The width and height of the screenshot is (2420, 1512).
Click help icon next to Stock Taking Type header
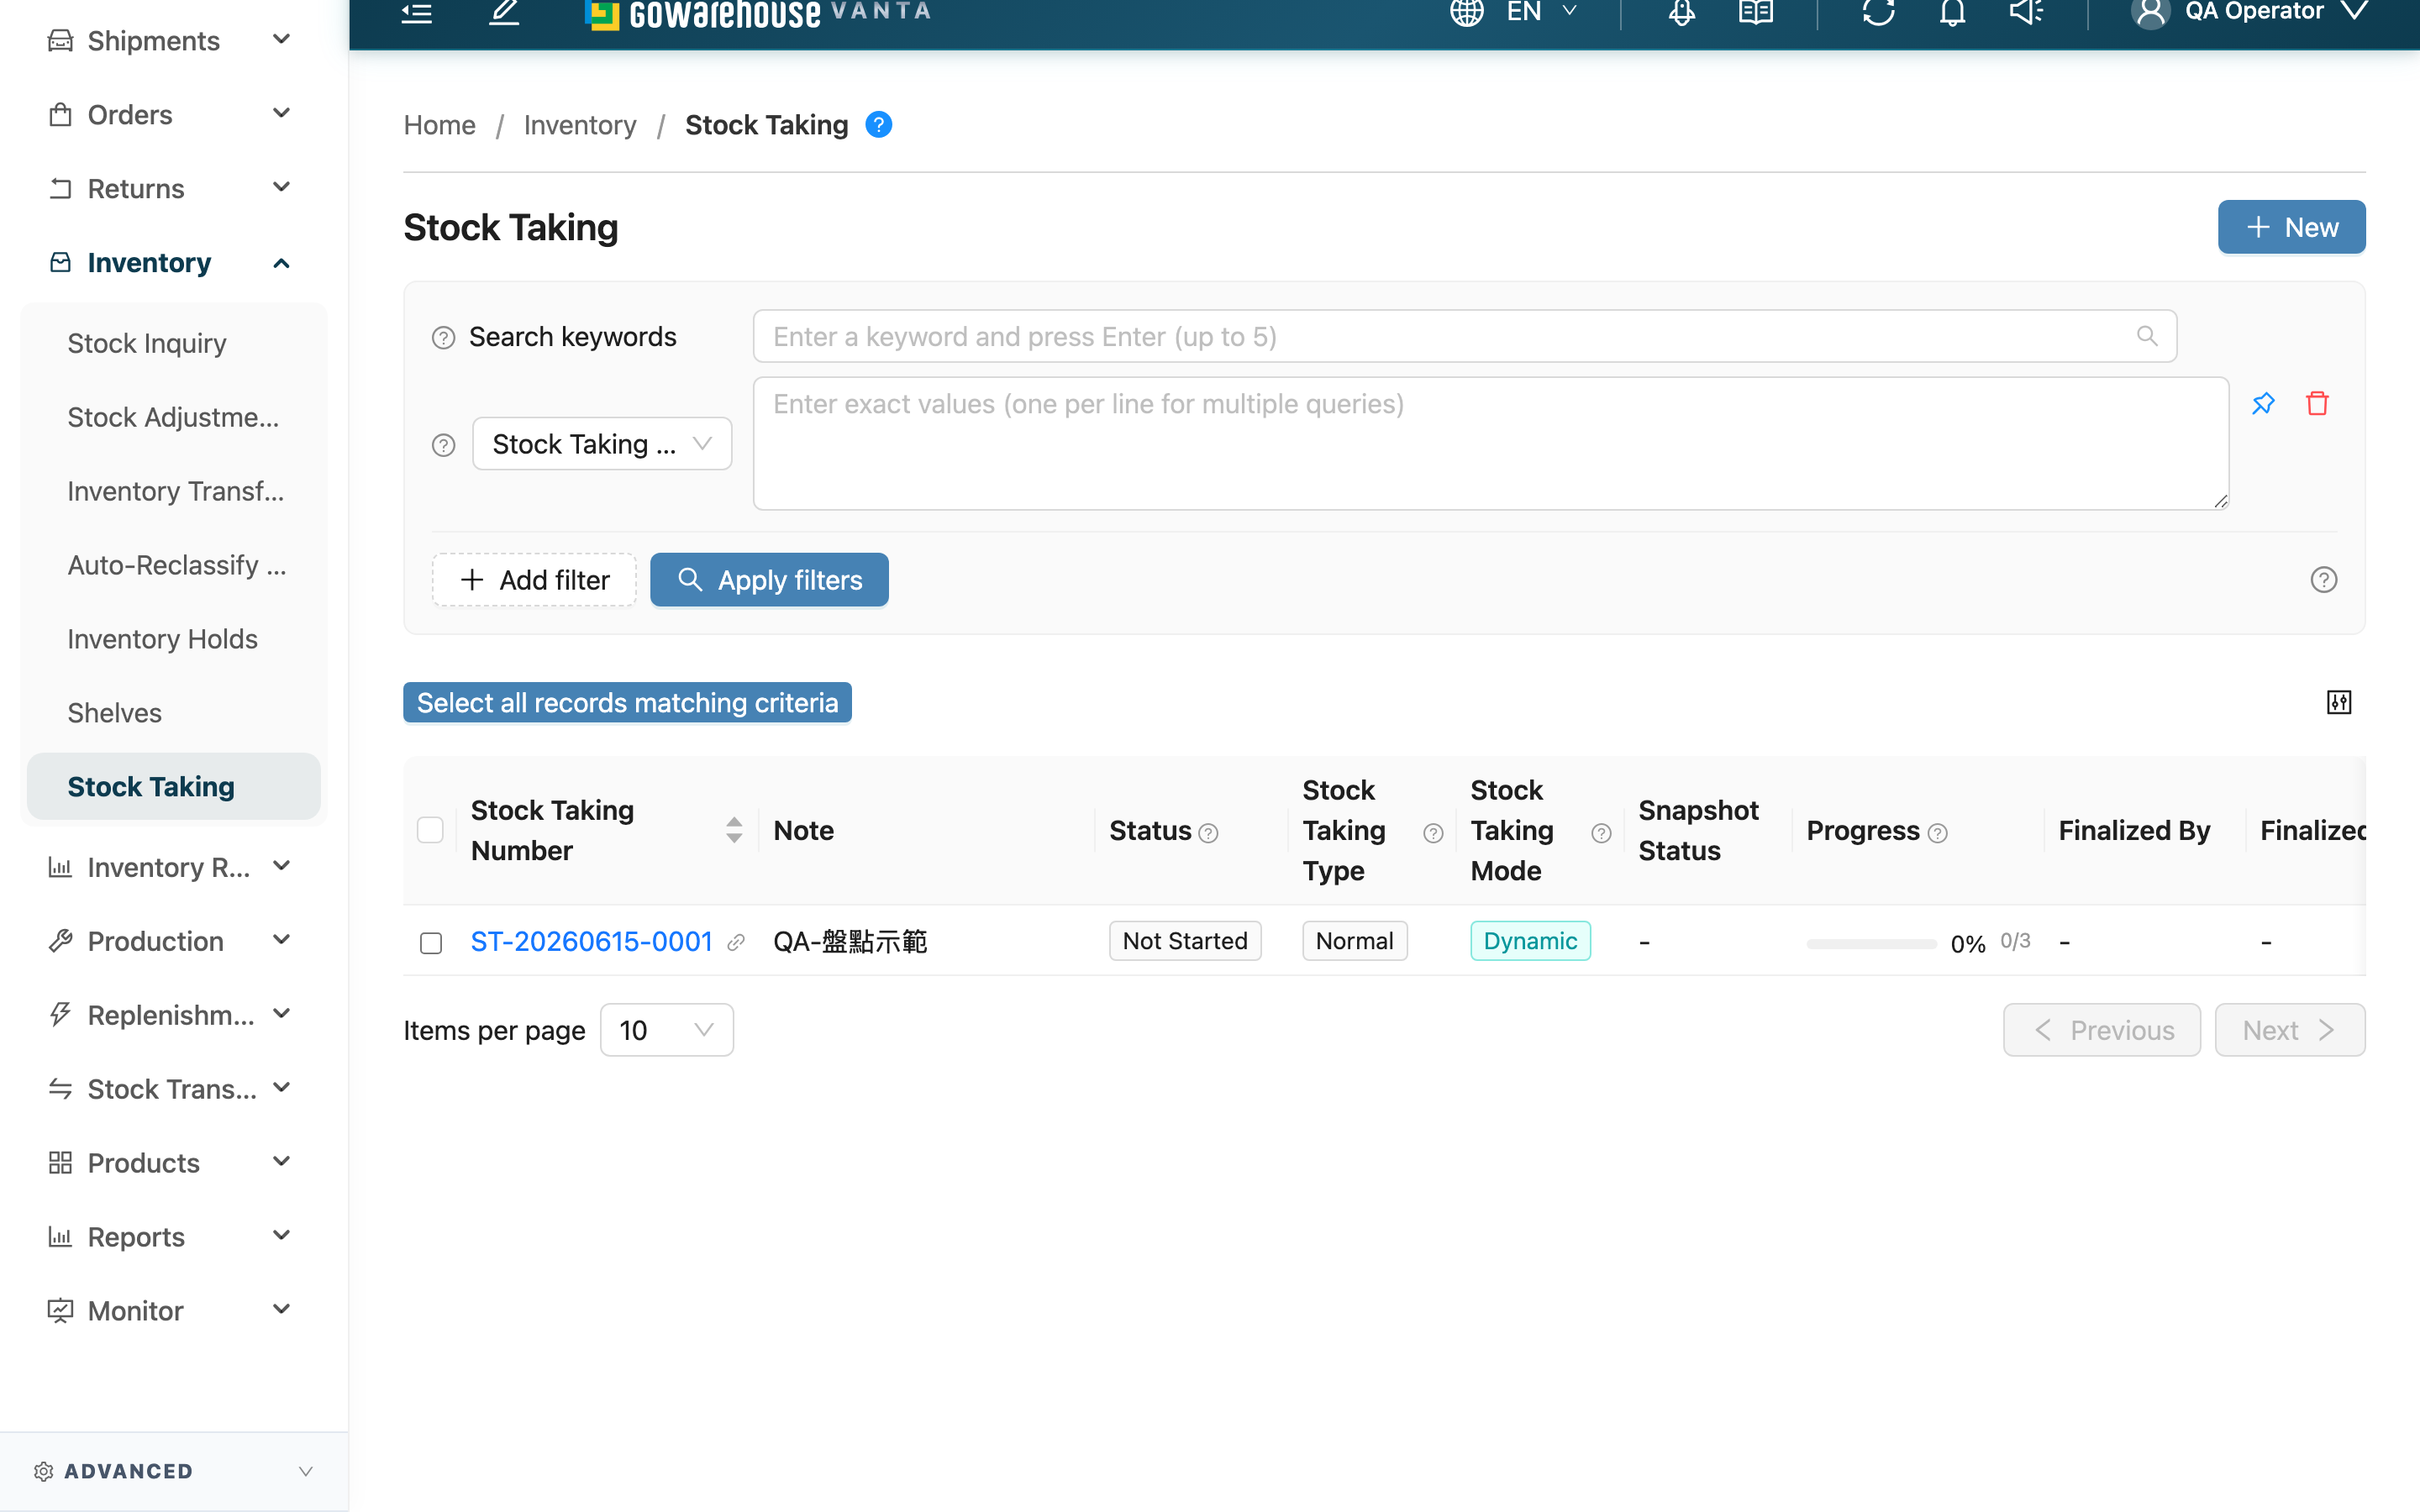click(1433, 833)
